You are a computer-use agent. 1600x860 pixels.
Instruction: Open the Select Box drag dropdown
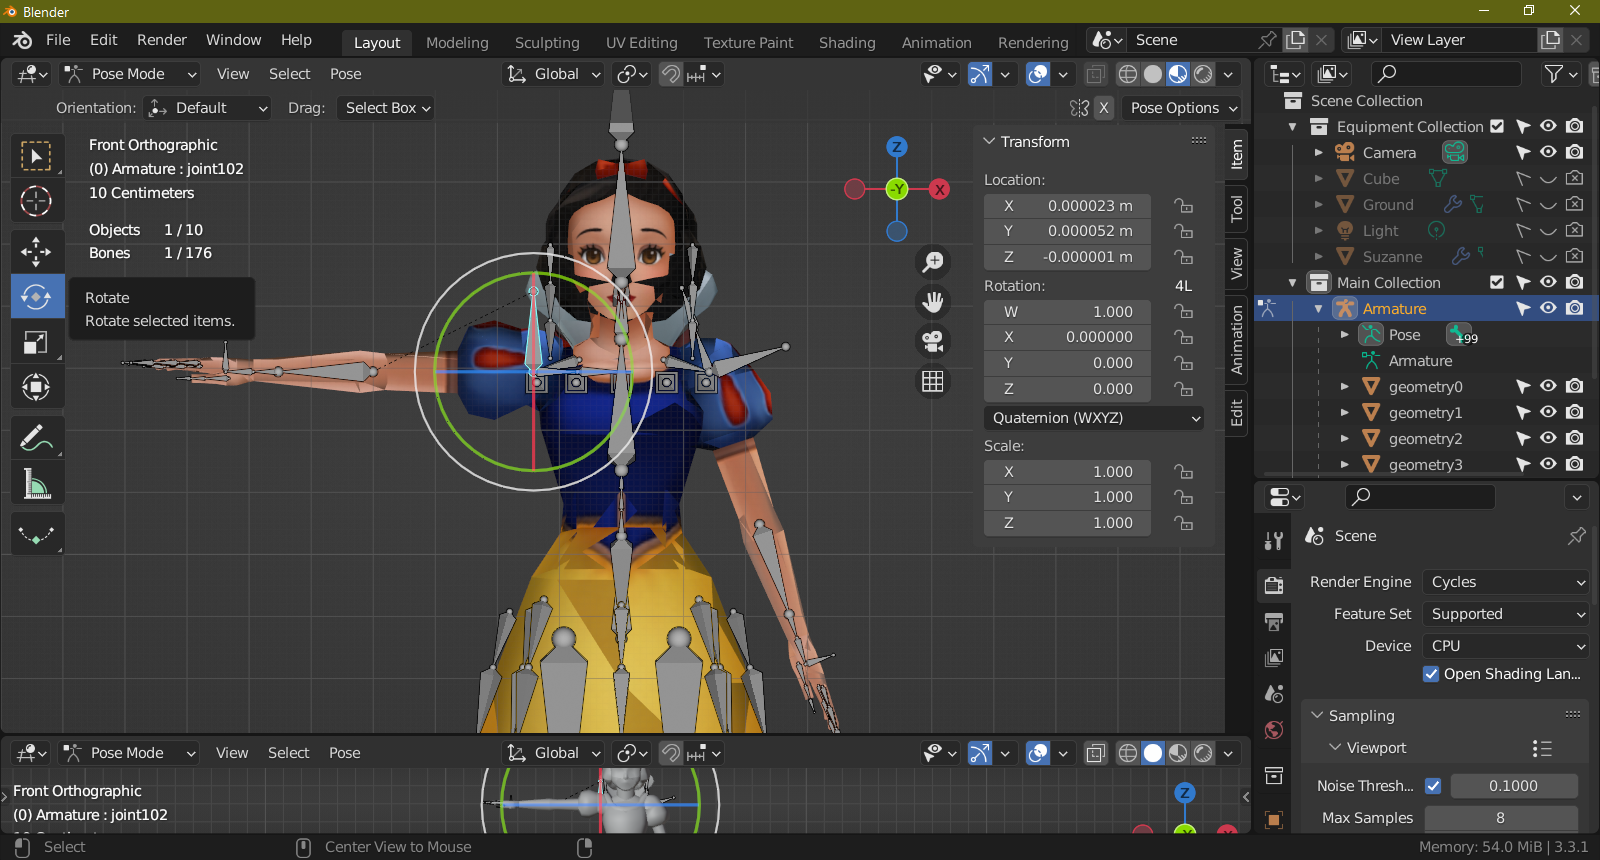tap(387, 108)
